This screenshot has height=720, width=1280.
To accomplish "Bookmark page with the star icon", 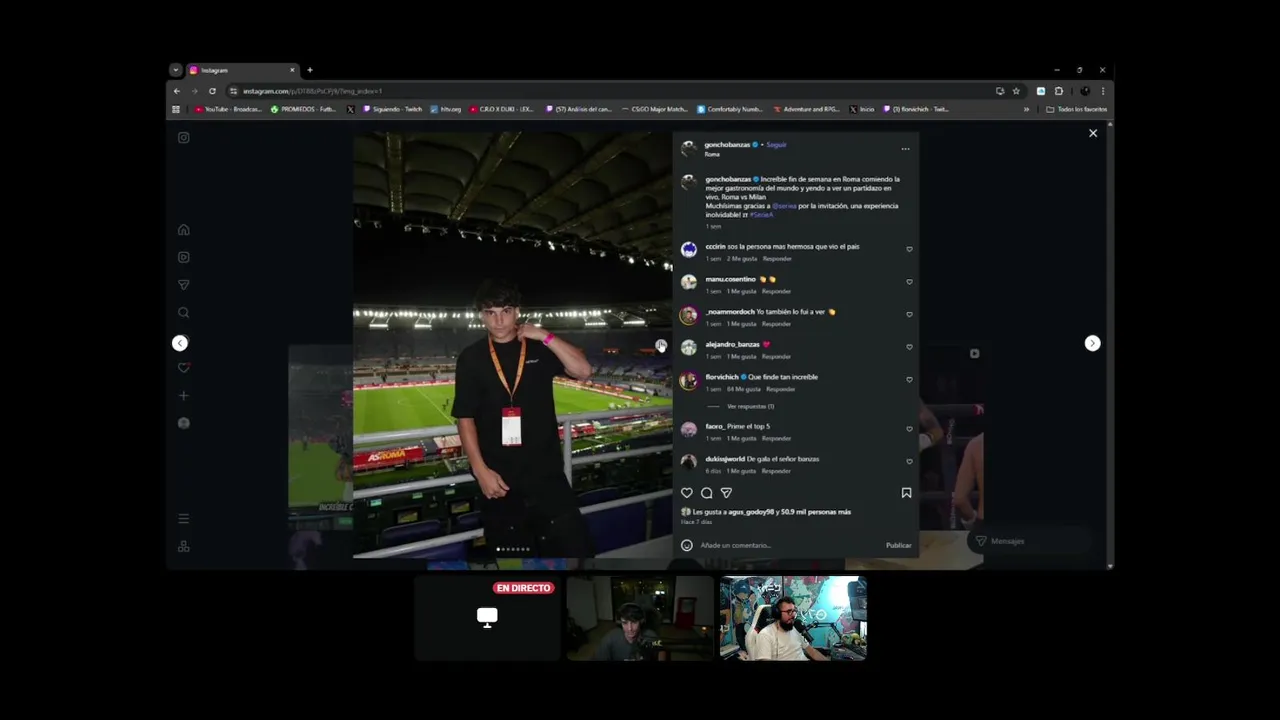I will point(1016,91).
